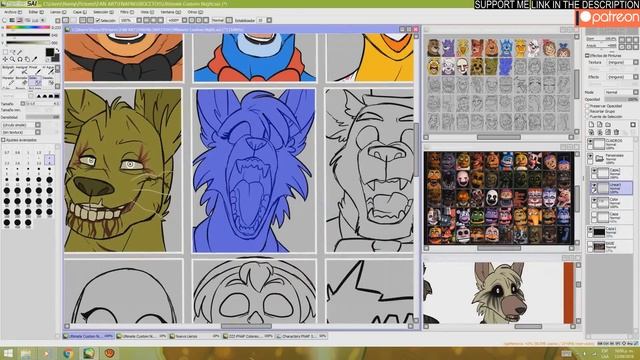Select the hand pan tool
The height and width of the screenshot is (360, 640).
click(27, 59)
